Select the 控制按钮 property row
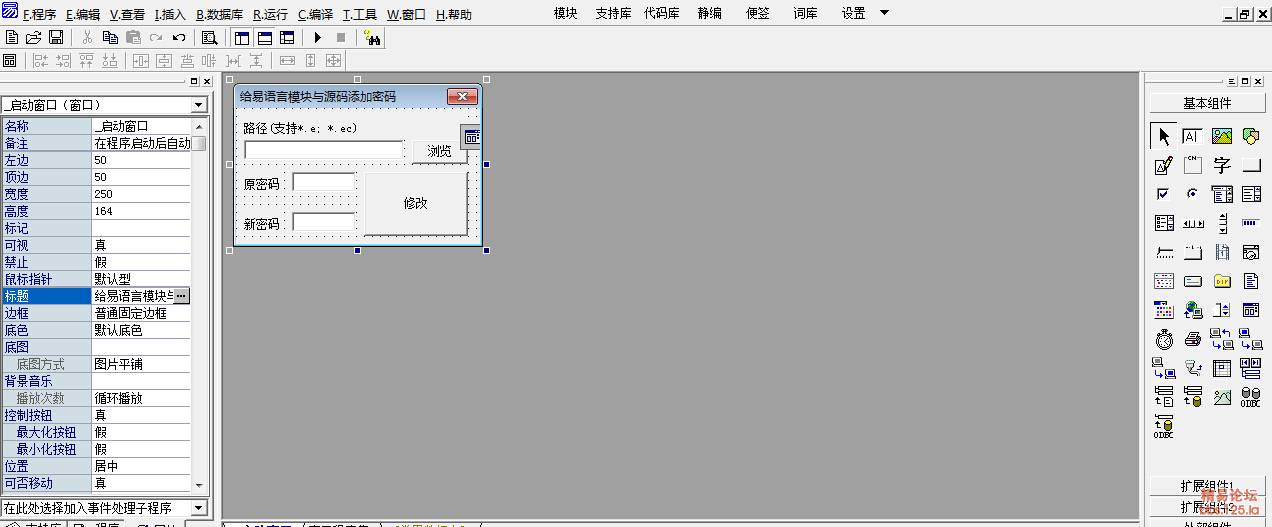Viewport: 1272px width, 527px height. click(x=96, y=415)
